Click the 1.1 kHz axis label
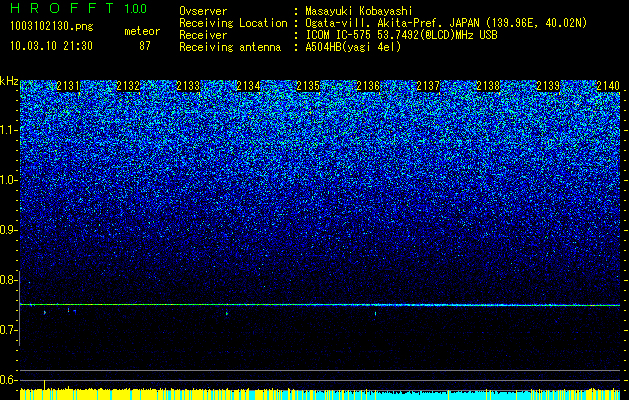Image resolution: width=629 pixels, height=400 pixels. pyautogui.click(x=8, y=130)
